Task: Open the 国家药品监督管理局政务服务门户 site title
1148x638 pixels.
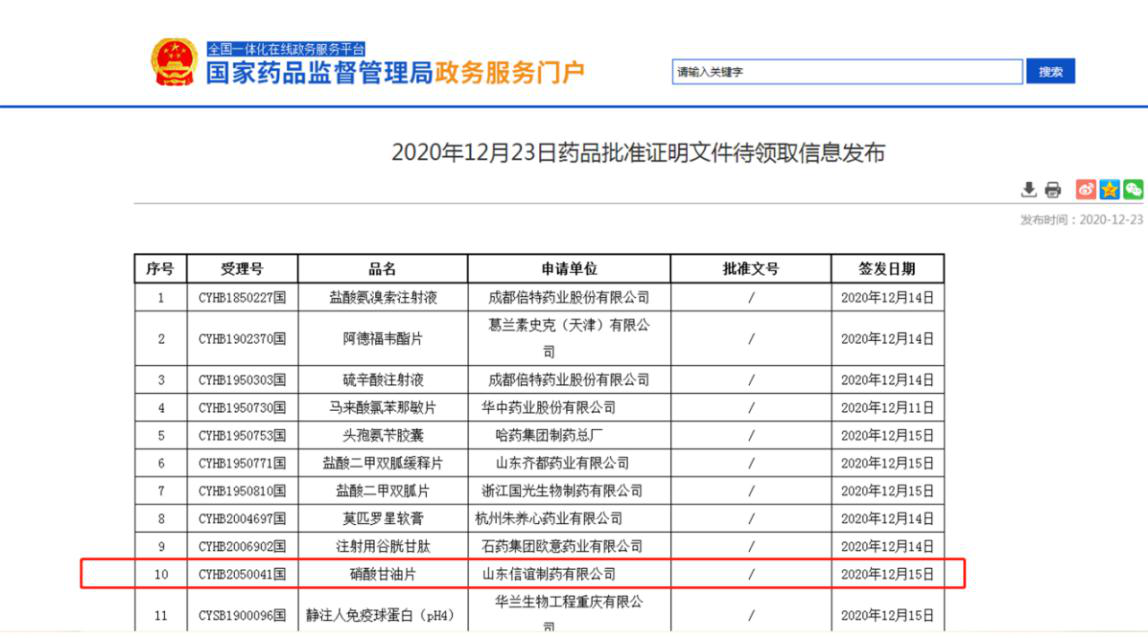Action: (x=395, y=73)
